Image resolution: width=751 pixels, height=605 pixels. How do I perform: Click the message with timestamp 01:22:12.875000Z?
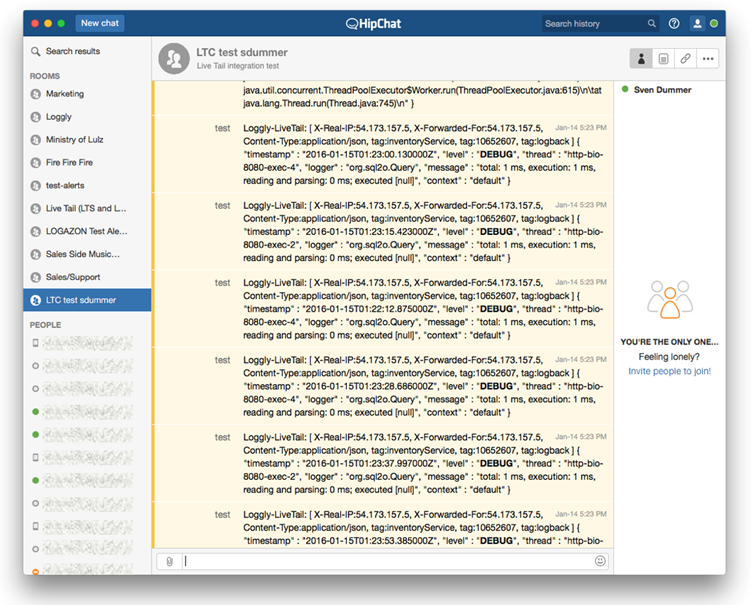(383, 308)
